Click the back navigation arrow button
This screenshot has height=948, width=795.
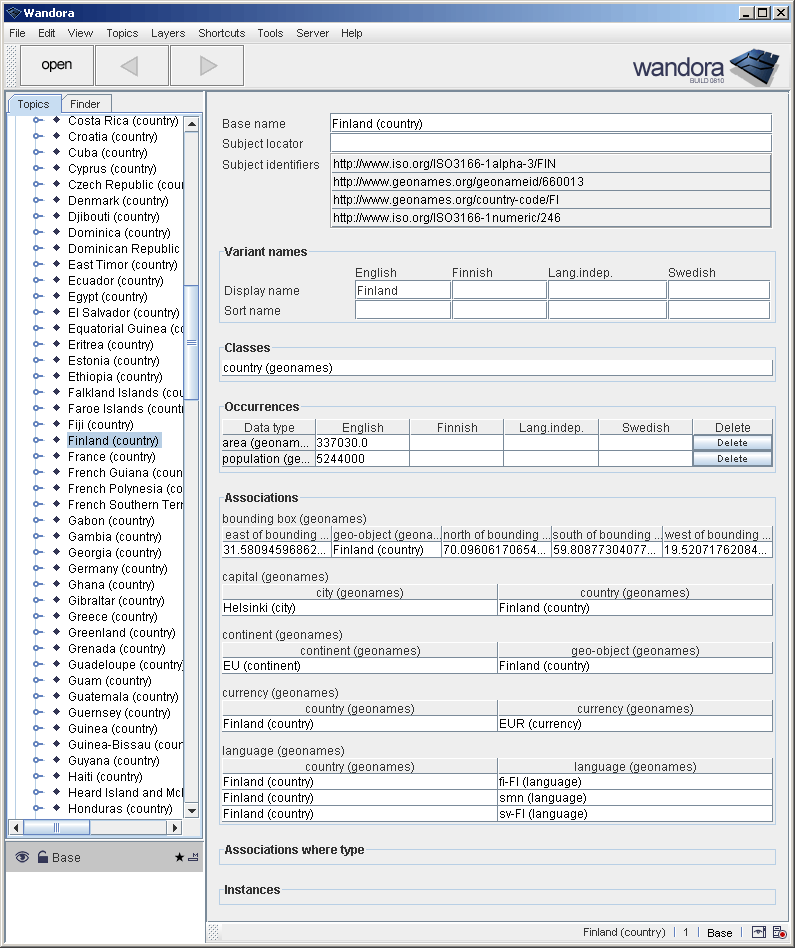coord(131,65)
